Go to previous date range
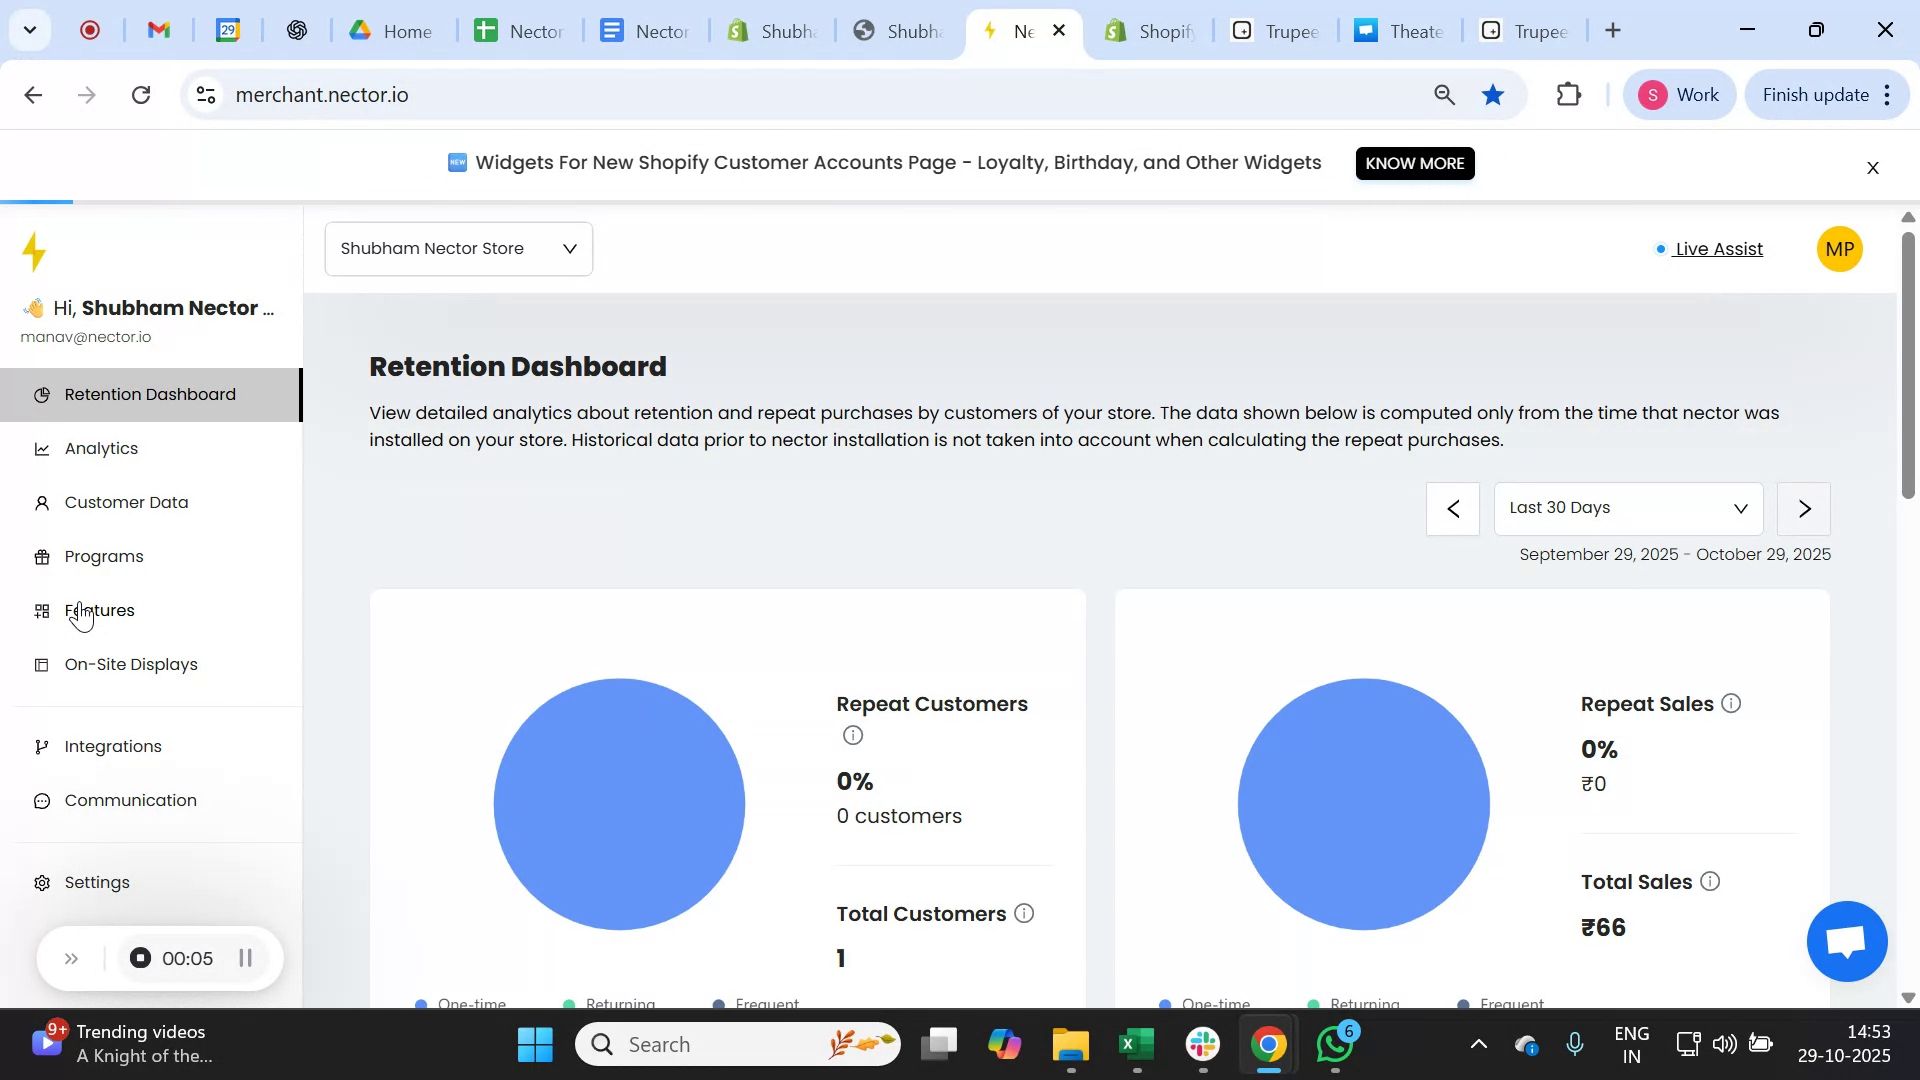Image resolution: width=1920 pixels, height=1080 pixels. point(1452,509)
